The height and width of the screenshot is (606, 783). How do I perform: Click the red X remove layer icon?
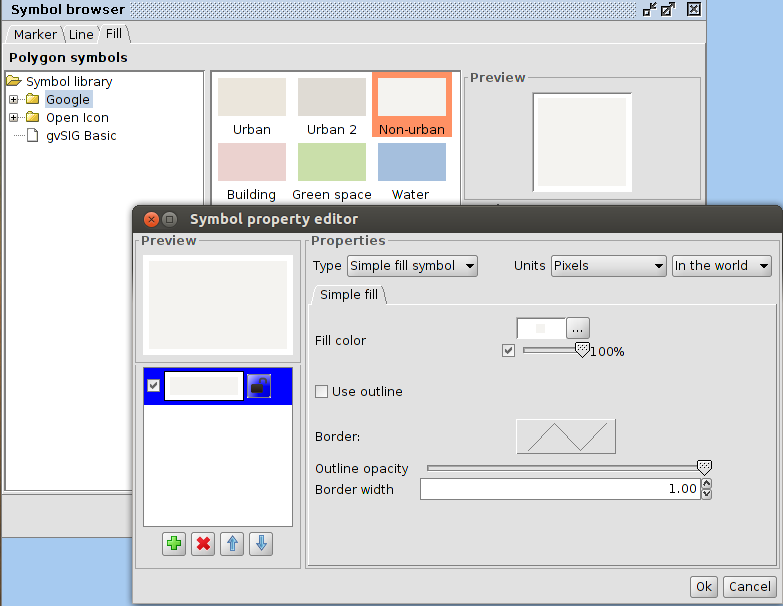204,544
